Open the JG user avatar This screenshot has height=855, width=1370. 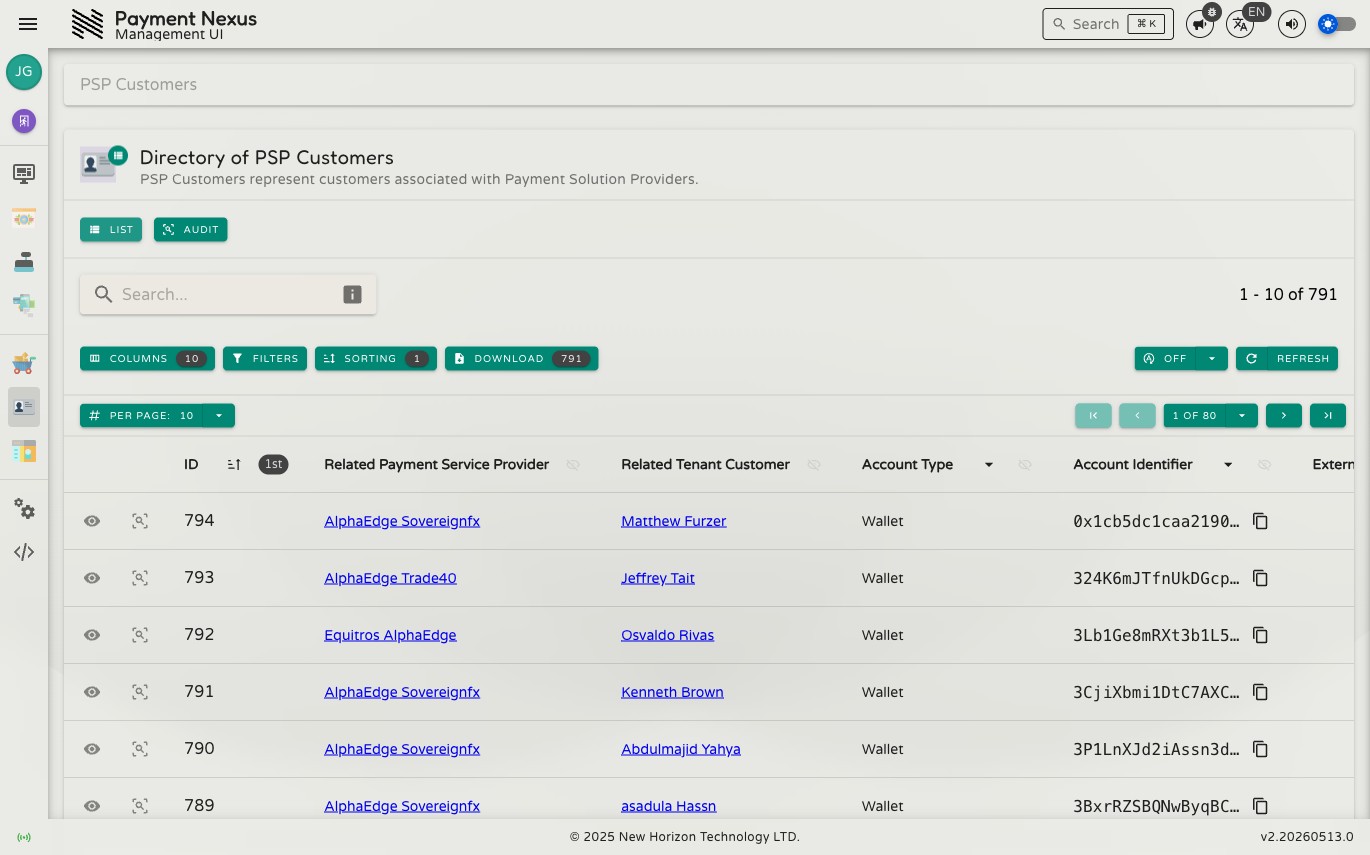click(x=24, y=72)
